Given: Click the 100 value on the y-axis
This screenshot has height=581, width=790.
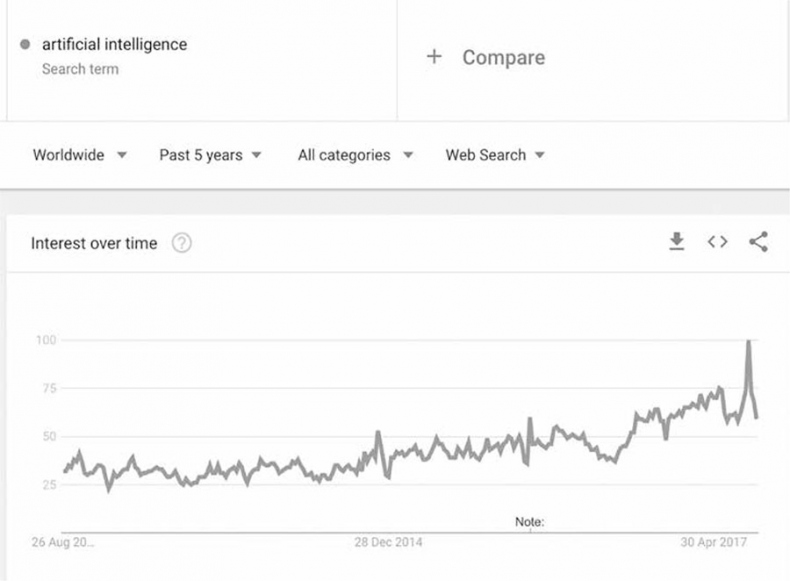Looking at the screenshot, I should pyautogui.click(x=46, y=340).
